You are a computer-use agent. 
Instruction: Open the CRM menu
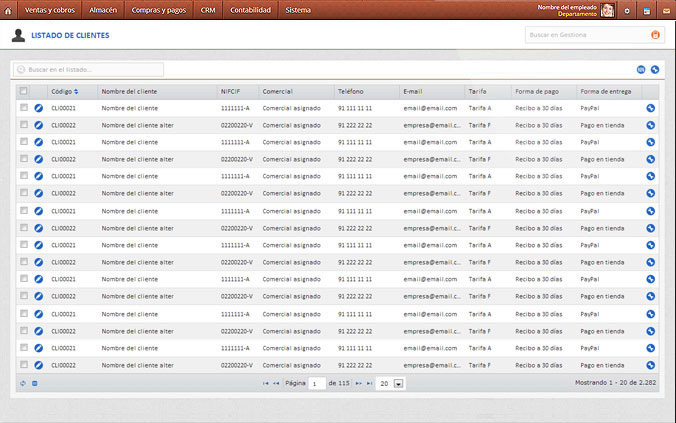click(208, 10)
